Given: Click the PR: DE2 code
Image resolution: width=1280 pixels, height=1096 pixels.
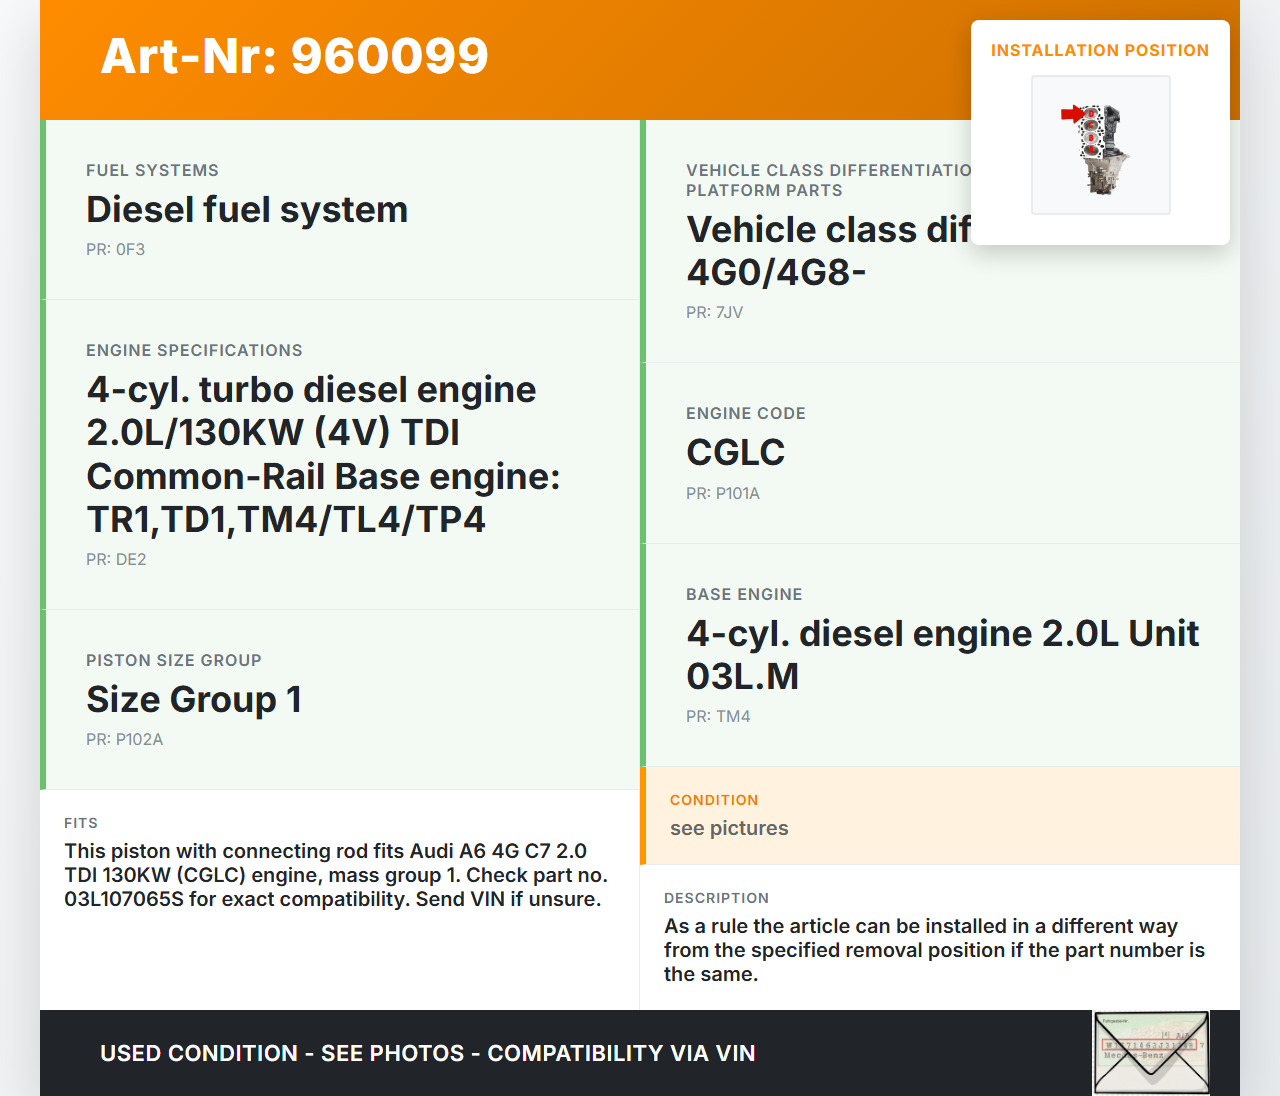Looking at the screenshot, I should pos(116,559).
